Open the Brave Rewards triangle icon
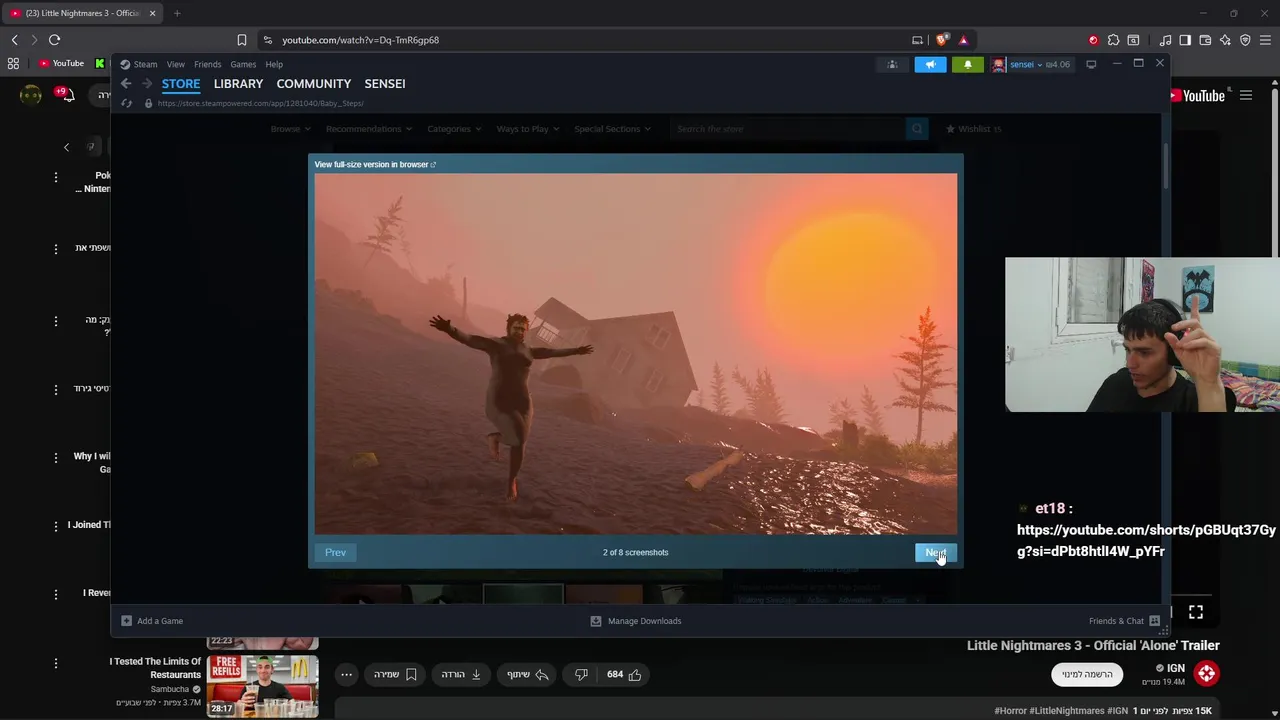The image size is (1280, 720). (963, 40)
